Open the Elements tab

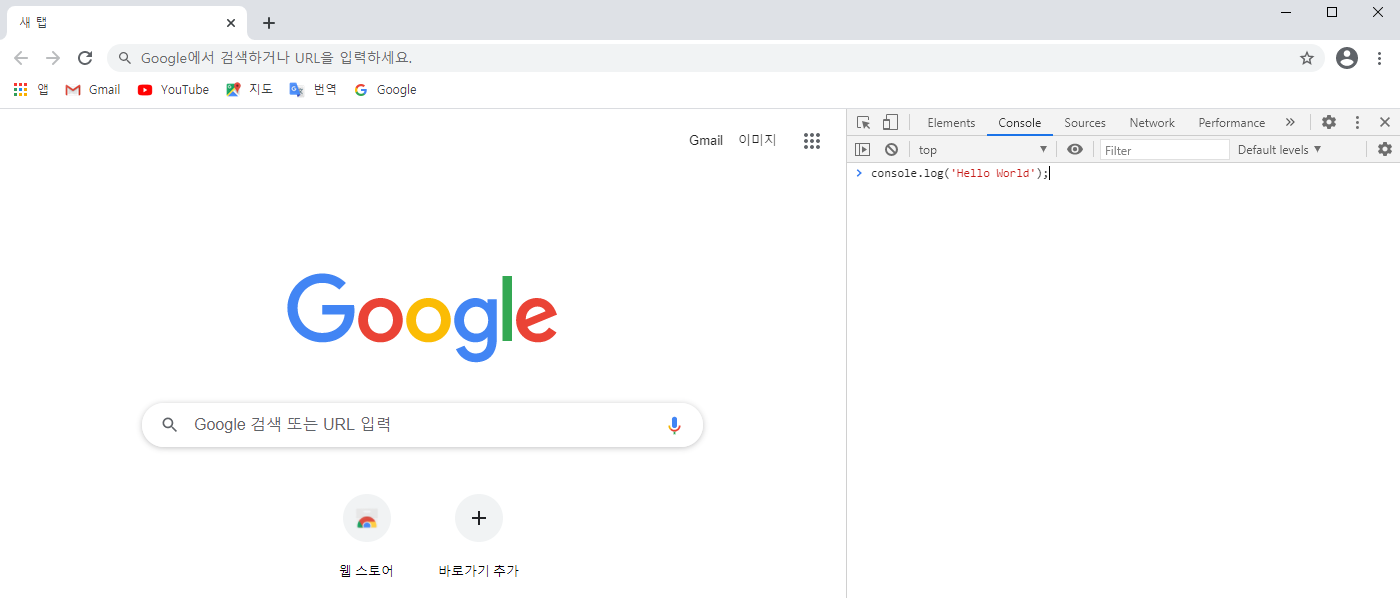(951, 122)
